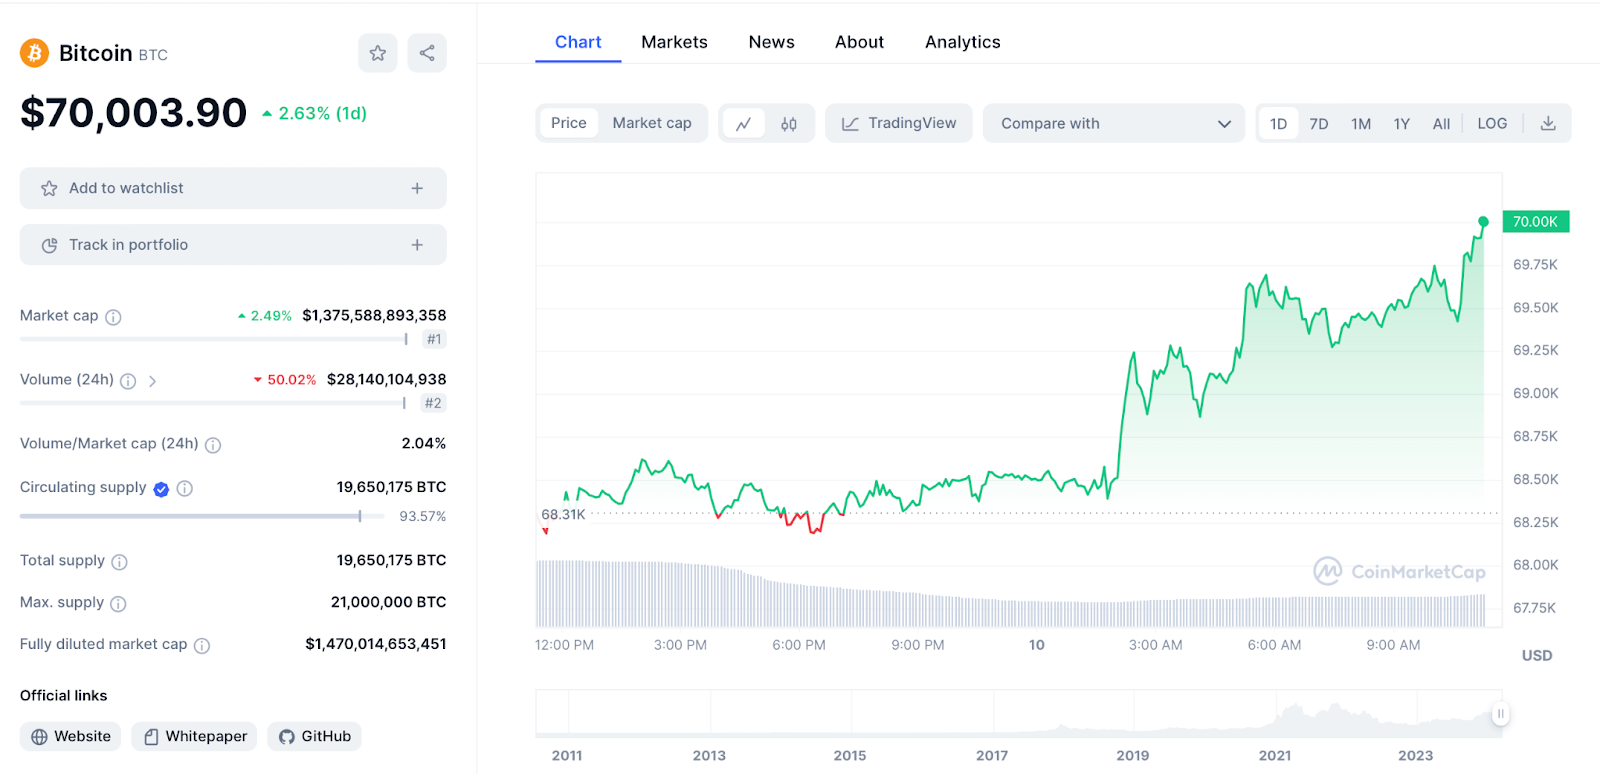This screenshot has height=774, width=1600.
Task: Open News tab
Action: 771,42
